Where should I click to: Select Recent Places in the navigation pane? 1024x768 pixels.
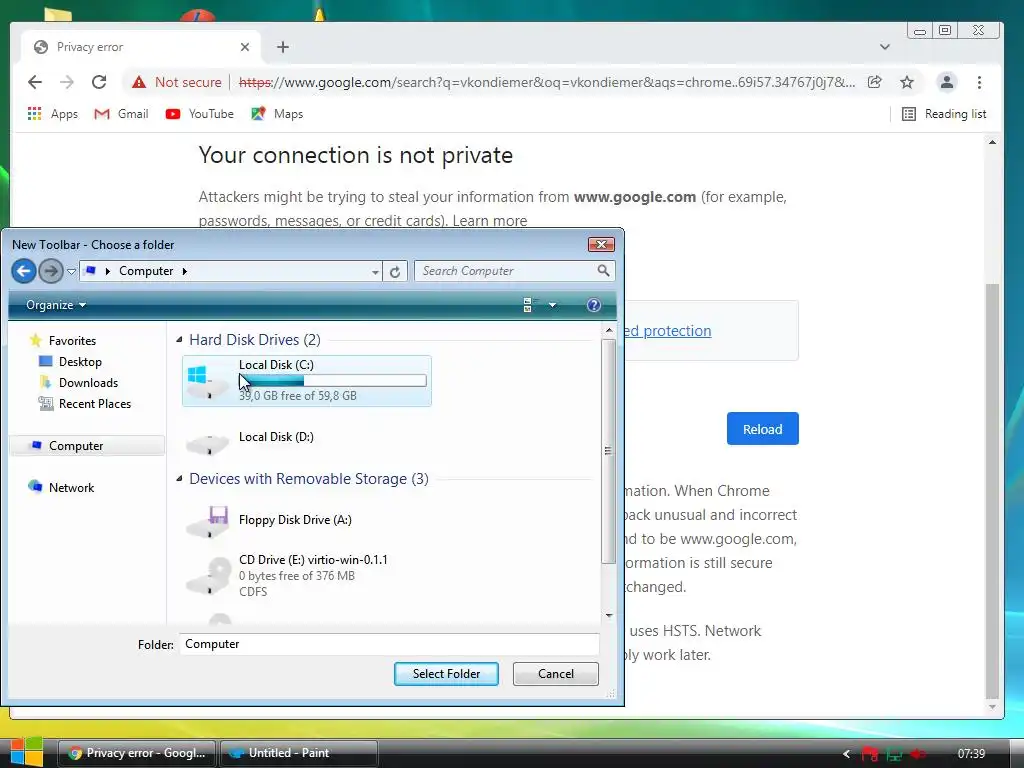click(85, 404)
